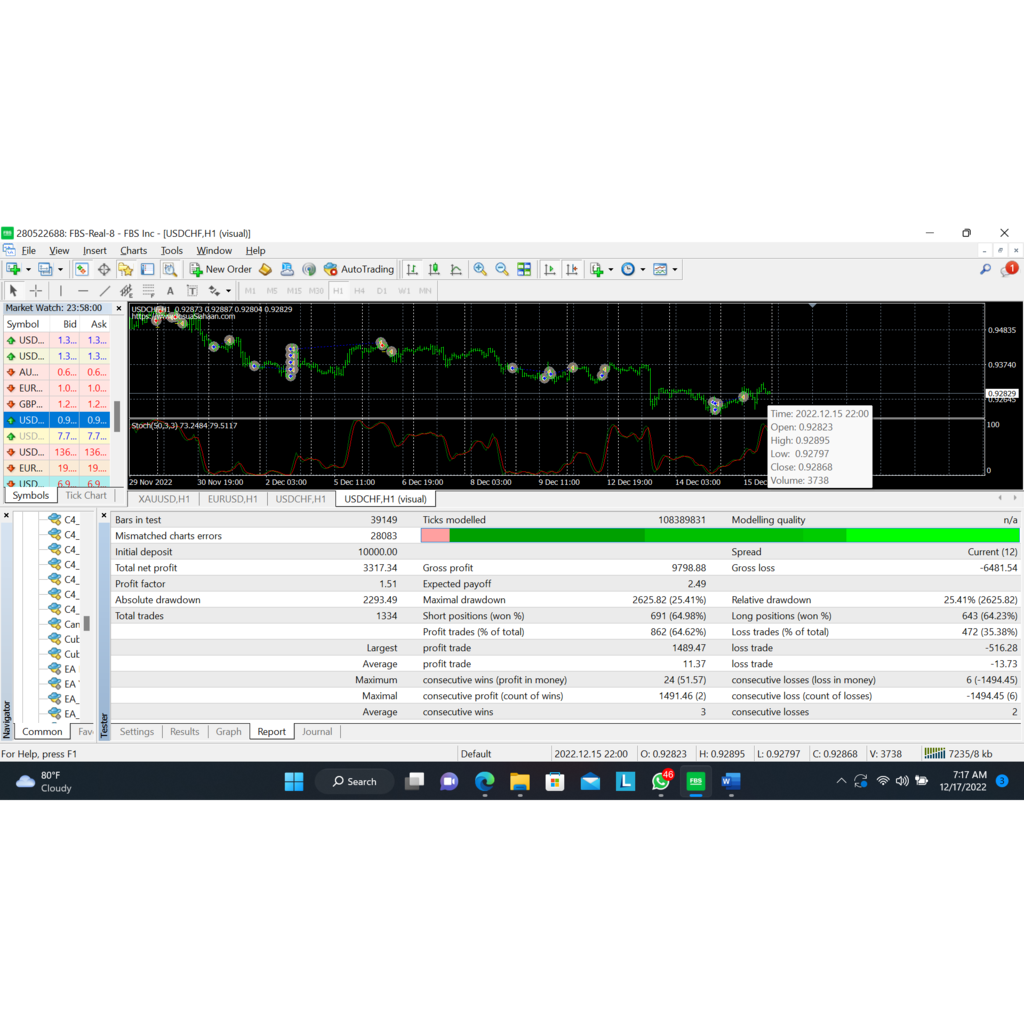Click the taskbar Search box
The image size is (1024, 1024).
[x=355, y=781]
